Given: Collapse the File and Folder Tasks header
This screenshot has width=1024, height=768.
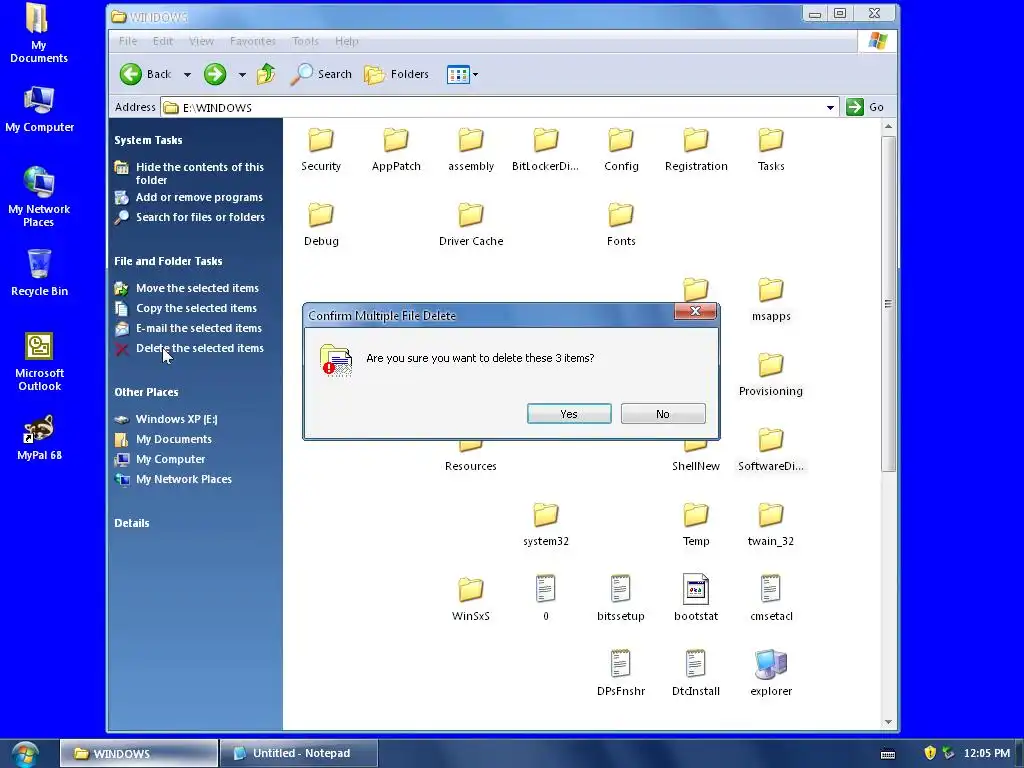Looking at the screenshot, I should 168,261.
